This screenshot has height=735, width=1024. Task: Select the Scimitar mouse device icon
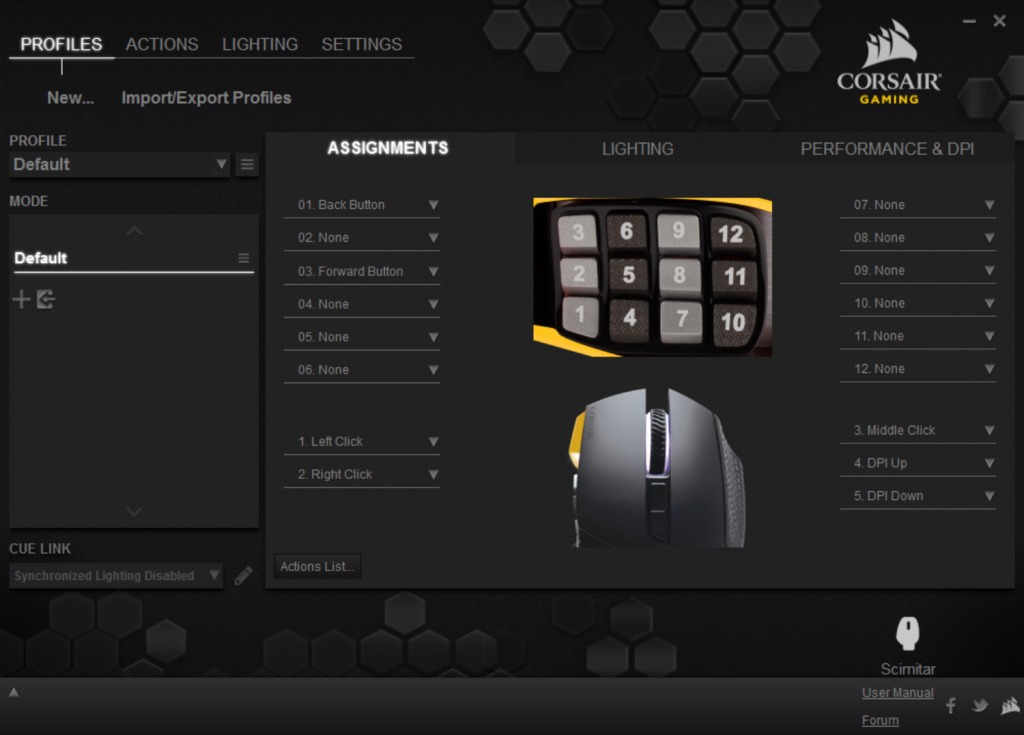[x=907, y=634]
